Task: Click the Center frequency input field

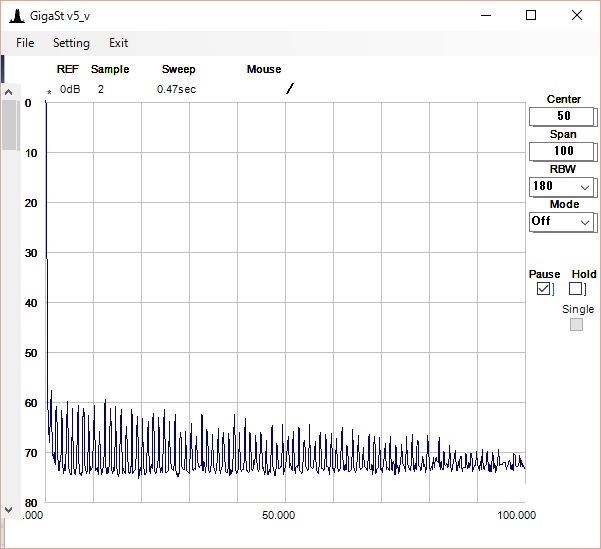Action: (x=562, y=116)
